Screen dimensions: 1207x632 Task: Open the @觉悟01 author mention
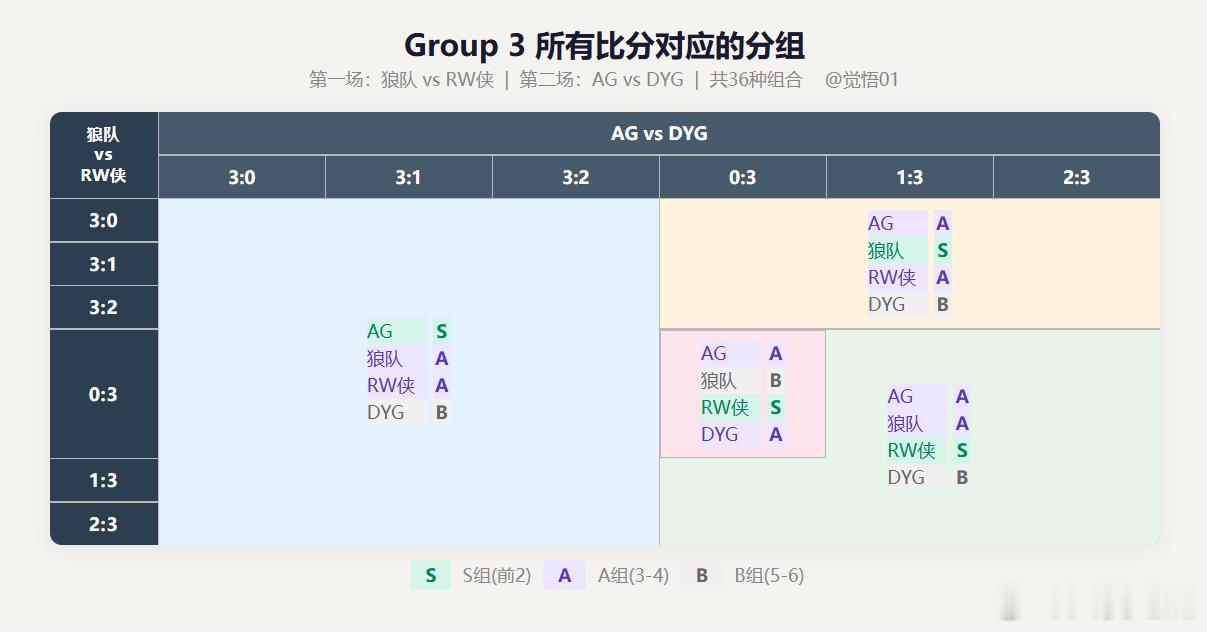862,80
